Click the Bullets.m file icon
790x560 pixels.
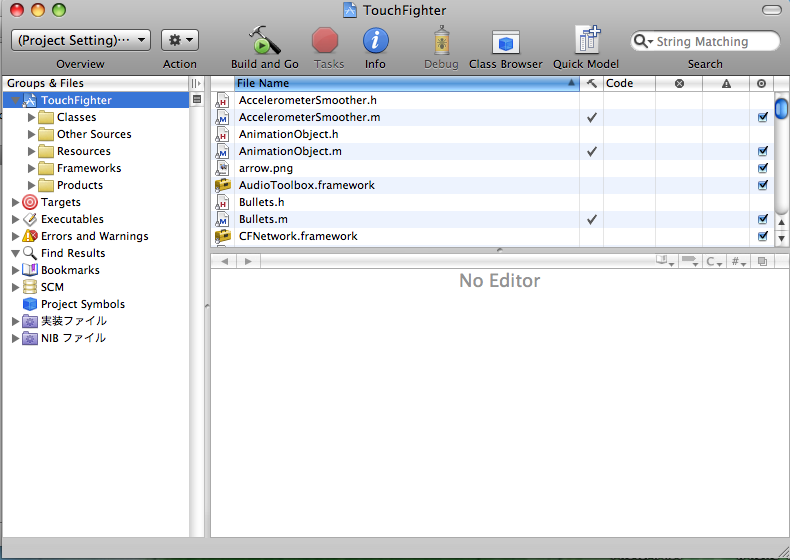pos(222,219)
